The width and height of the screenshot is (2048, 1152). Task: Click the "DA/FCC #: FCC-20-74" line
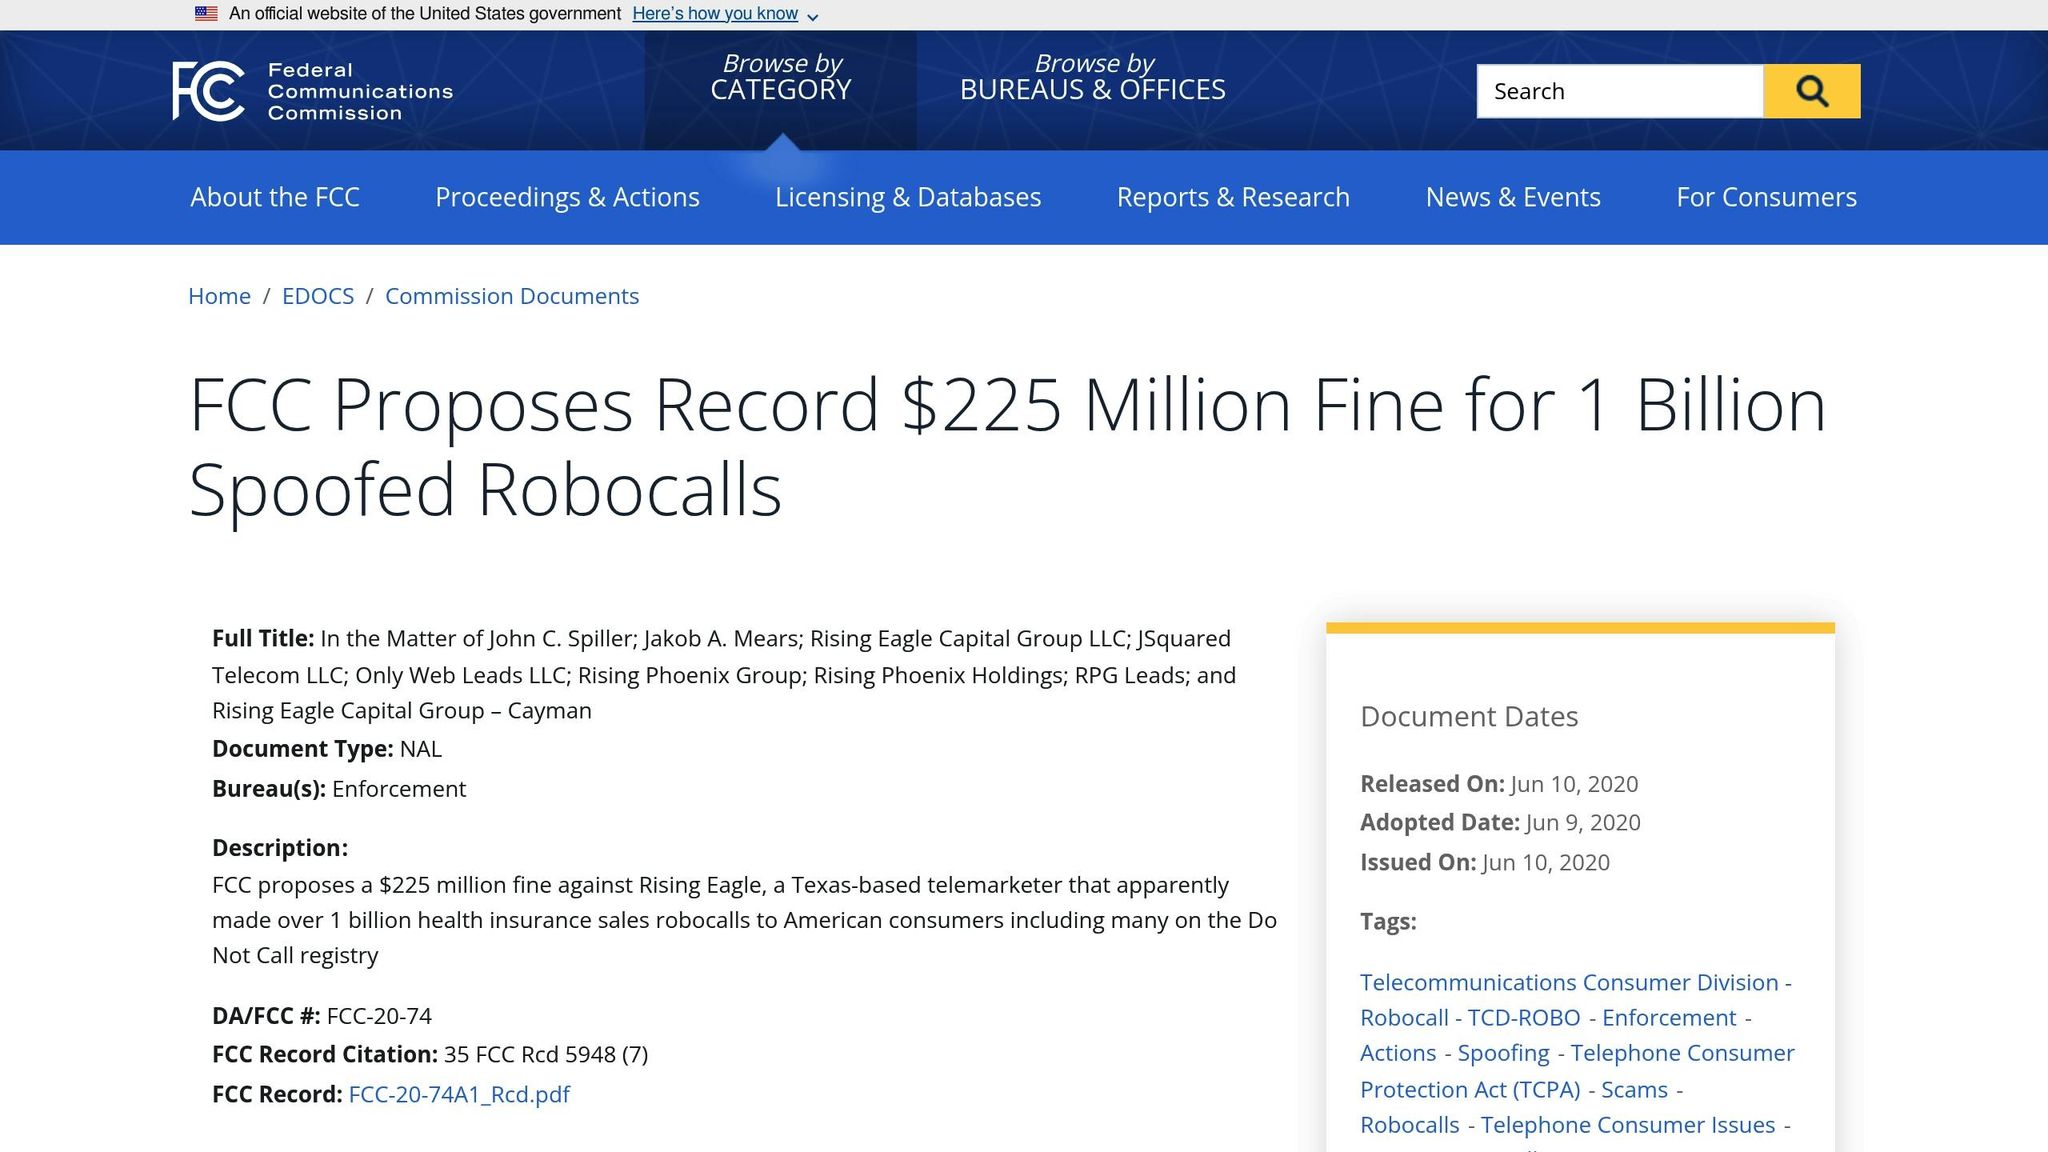pos(322,1016)
